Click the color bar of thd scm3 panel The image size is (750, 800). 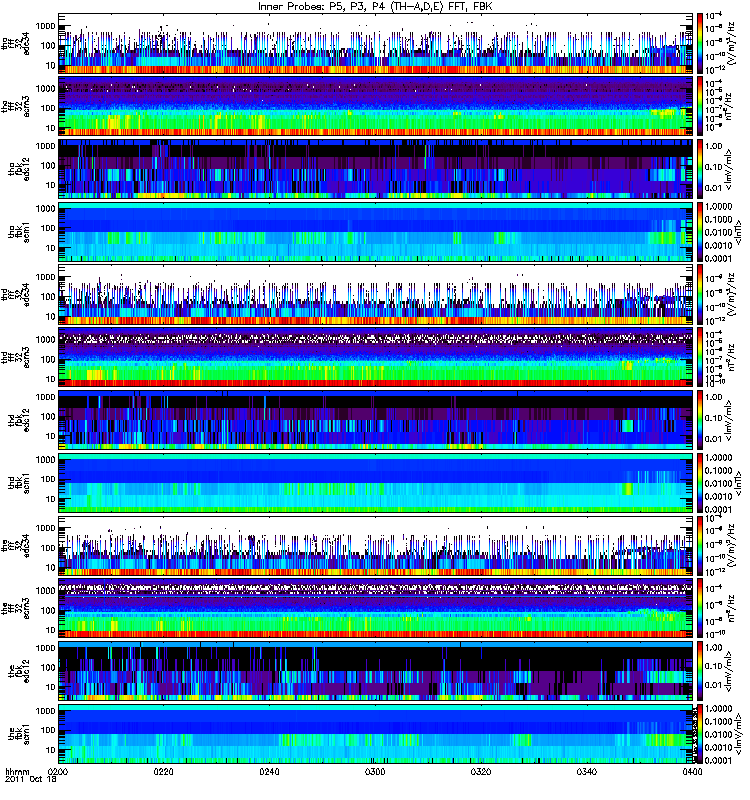click(701, 358)
